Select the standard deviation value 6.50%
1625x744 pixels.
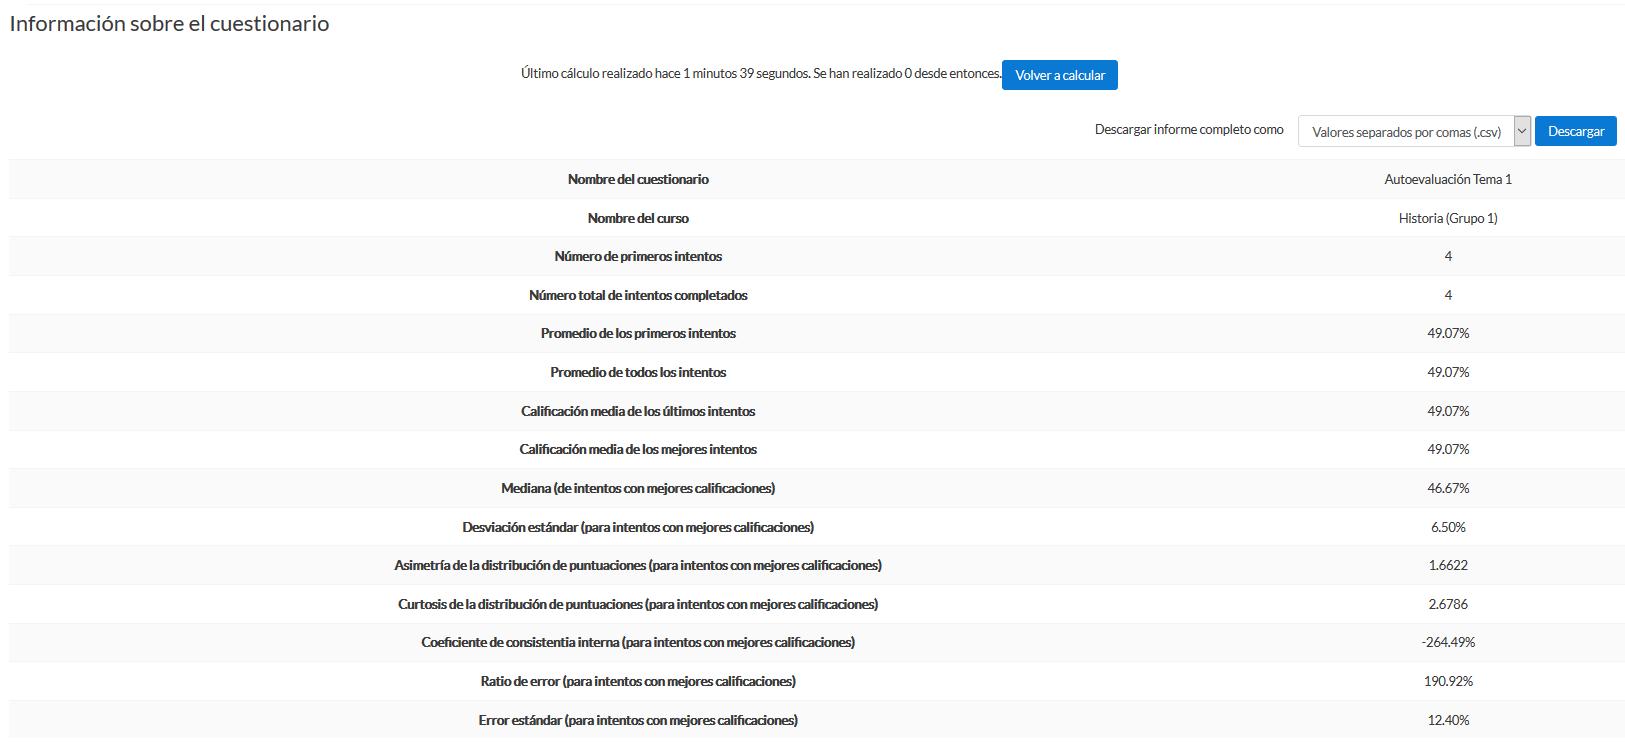click(x=1448, y=527)
